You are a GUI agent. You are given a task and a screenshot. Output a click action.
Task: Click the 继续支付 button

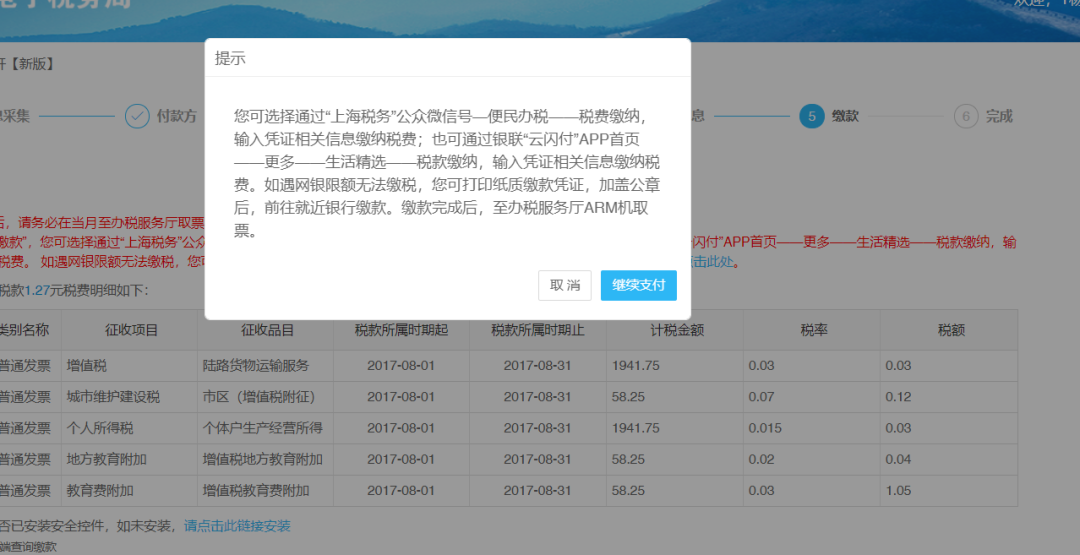point(639,285)
